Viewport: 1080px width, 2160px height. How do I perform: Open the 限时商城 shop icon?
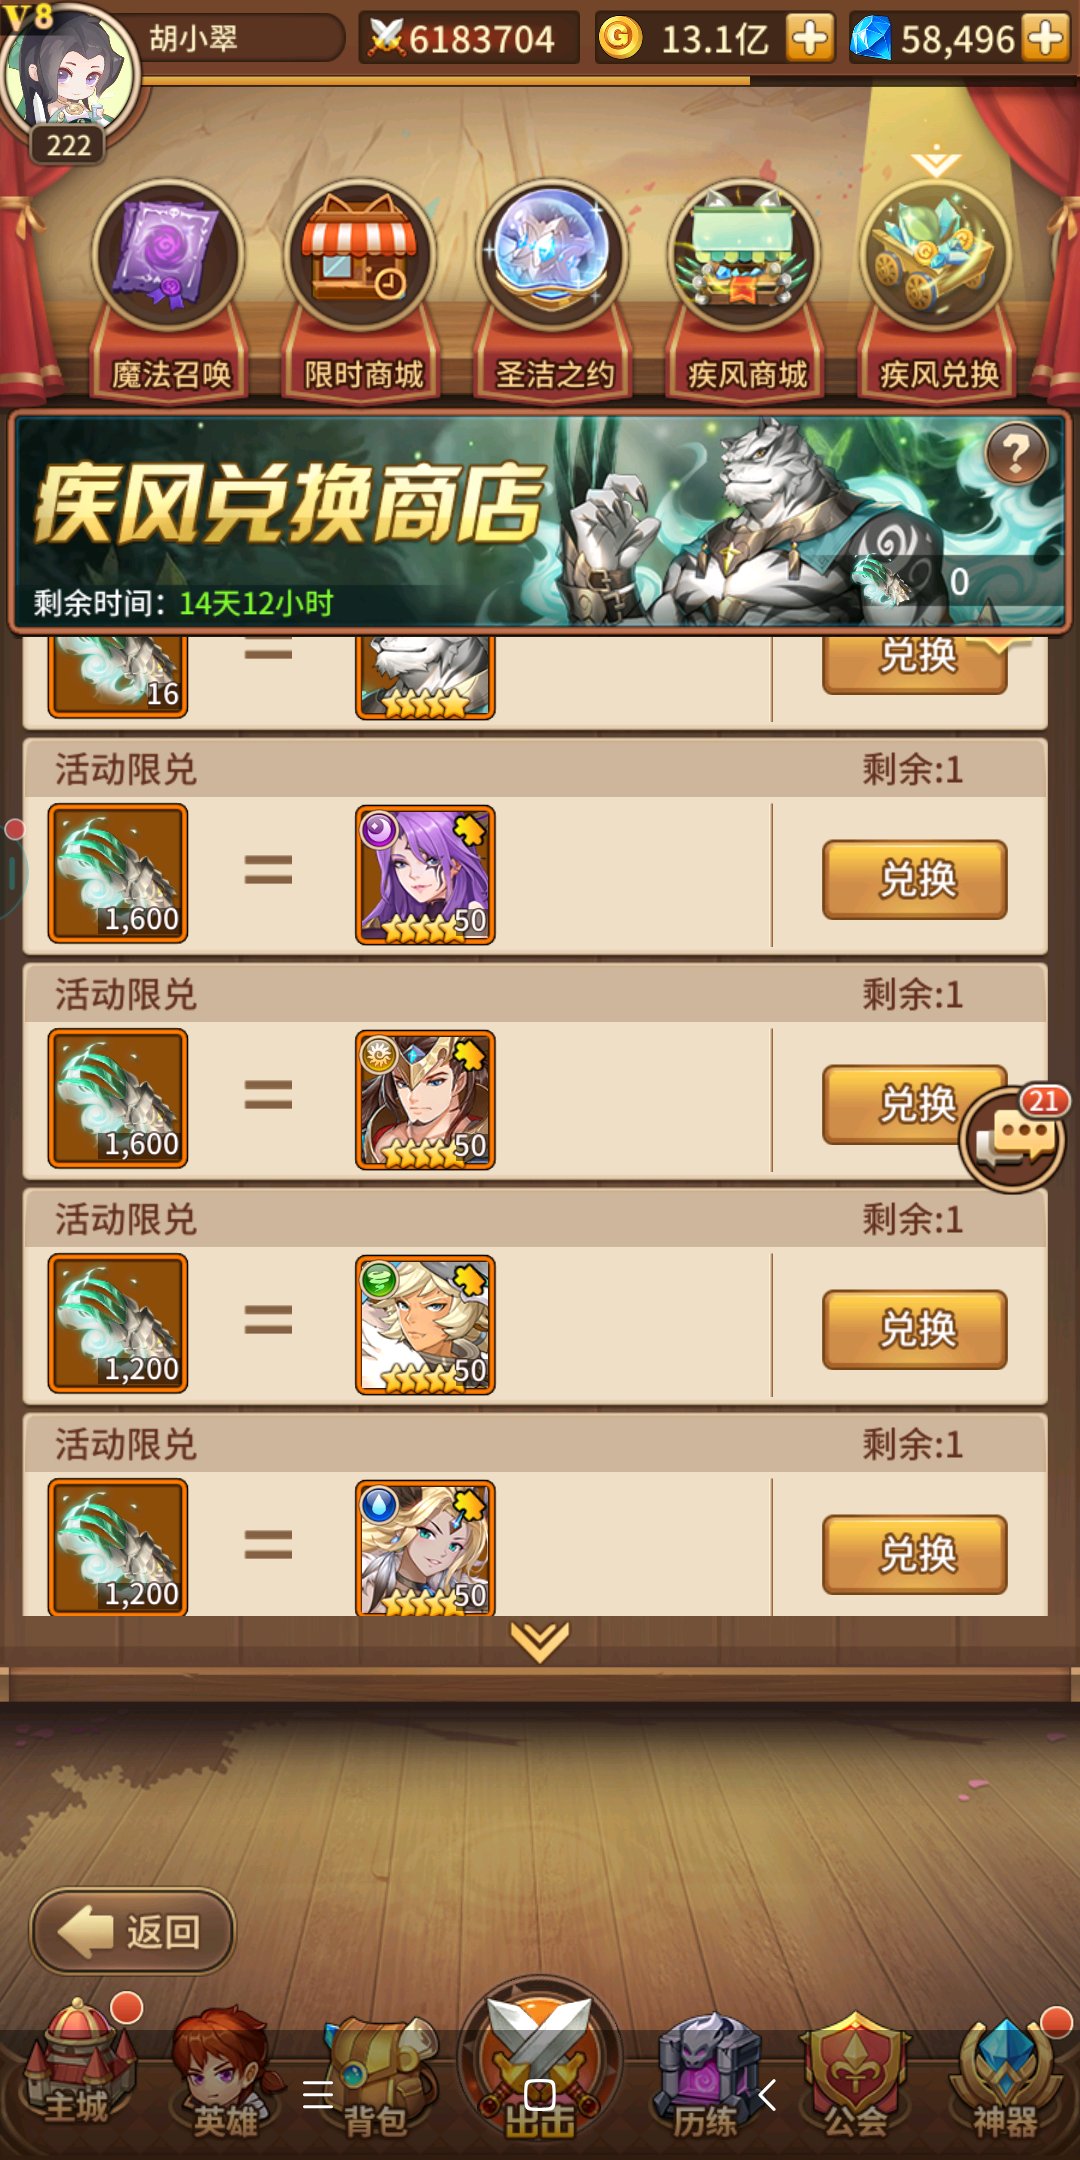click(x=361, y=257)
